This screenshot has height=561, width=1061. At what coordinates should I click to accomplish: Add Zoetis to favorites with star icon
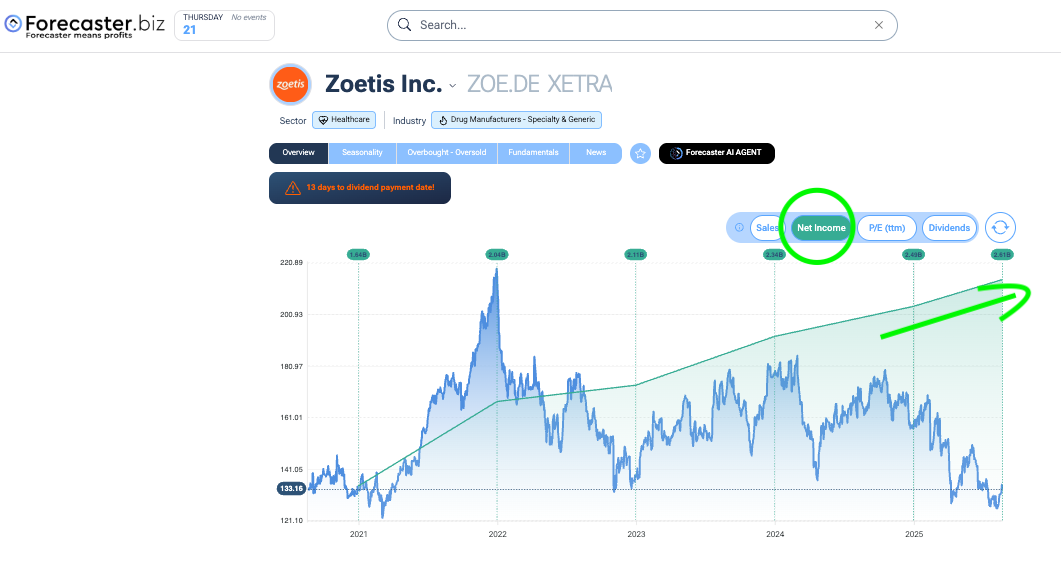pyautogui.click(x=640, y=154)
